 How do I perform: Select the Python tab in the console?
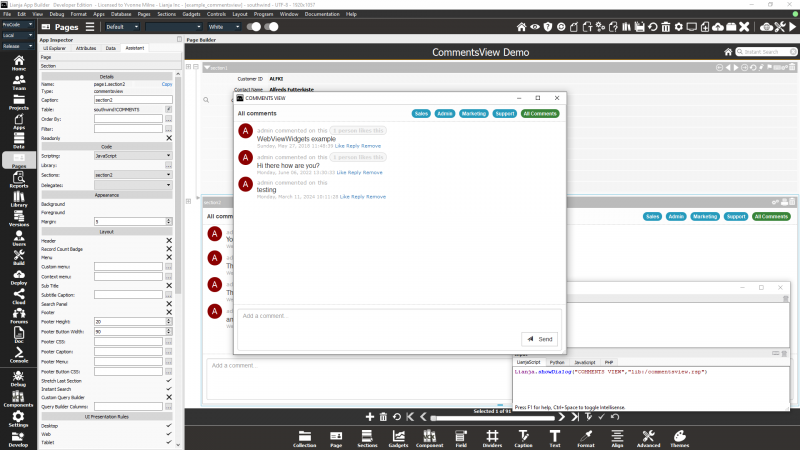[x=557, y=362]
